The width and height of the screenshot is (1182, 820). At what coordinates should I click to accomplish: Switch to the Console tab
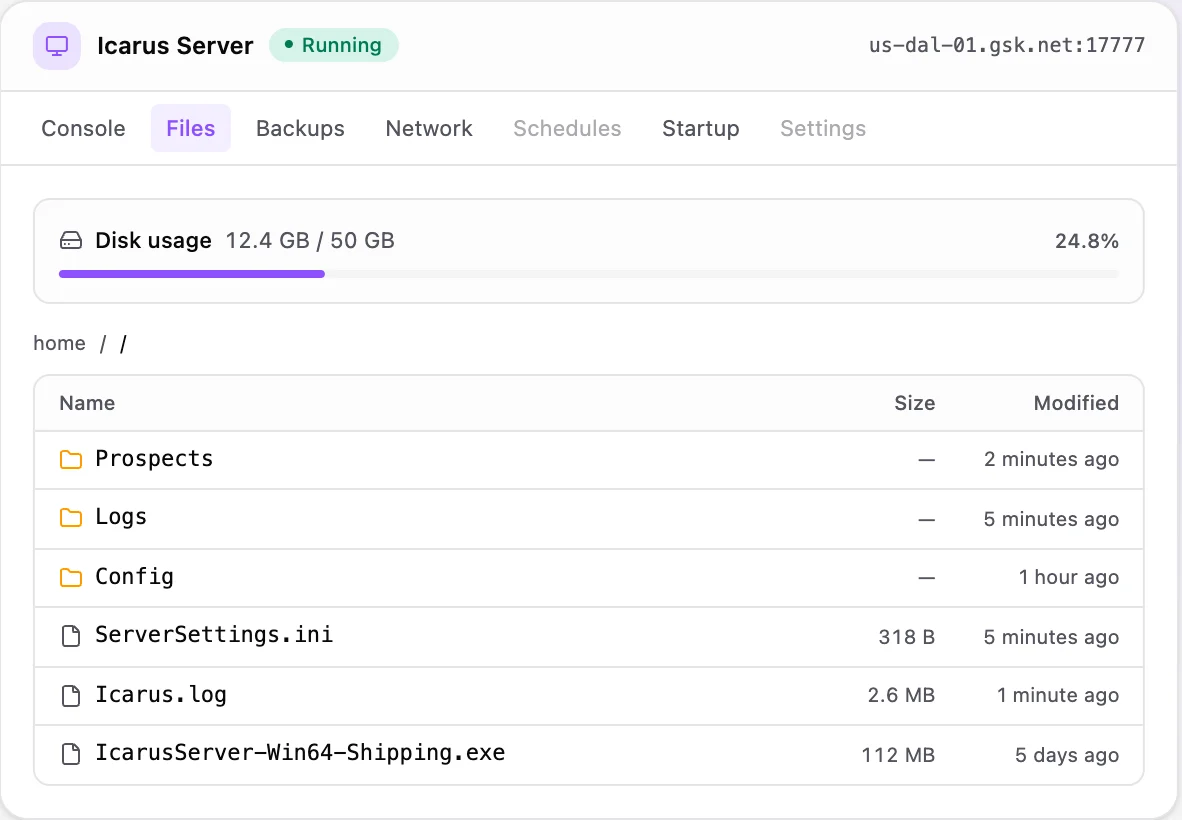click(x=84, y=128)
